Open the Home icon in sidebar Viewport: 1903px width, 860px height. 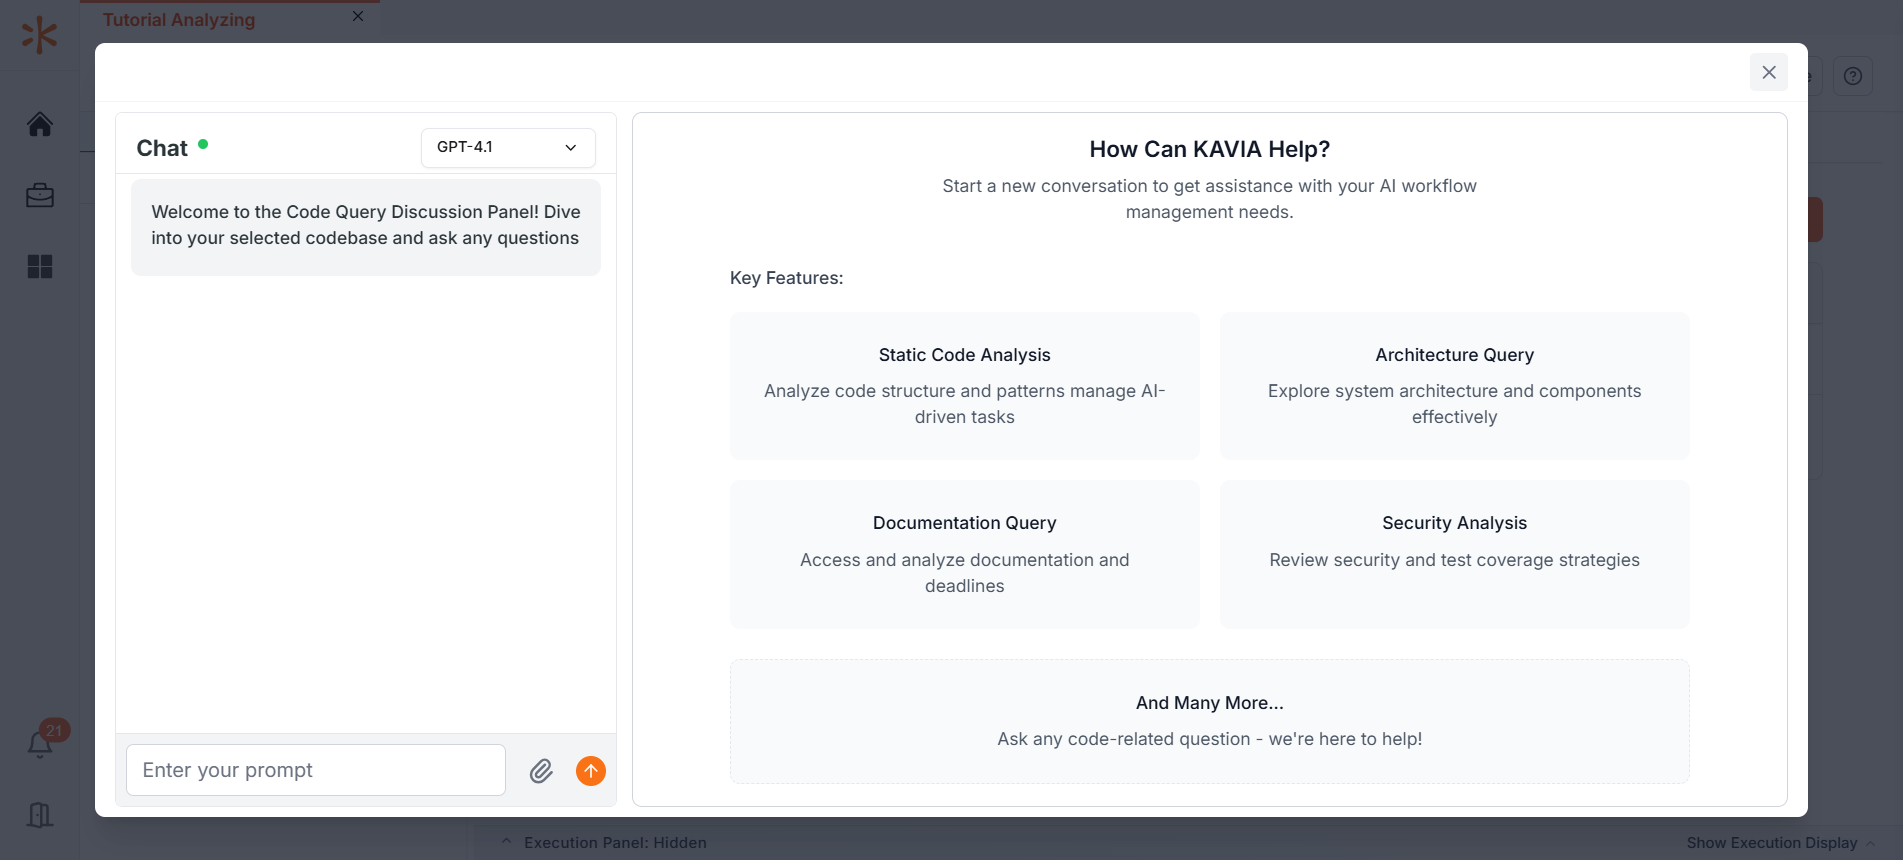[x=40, y=124]
